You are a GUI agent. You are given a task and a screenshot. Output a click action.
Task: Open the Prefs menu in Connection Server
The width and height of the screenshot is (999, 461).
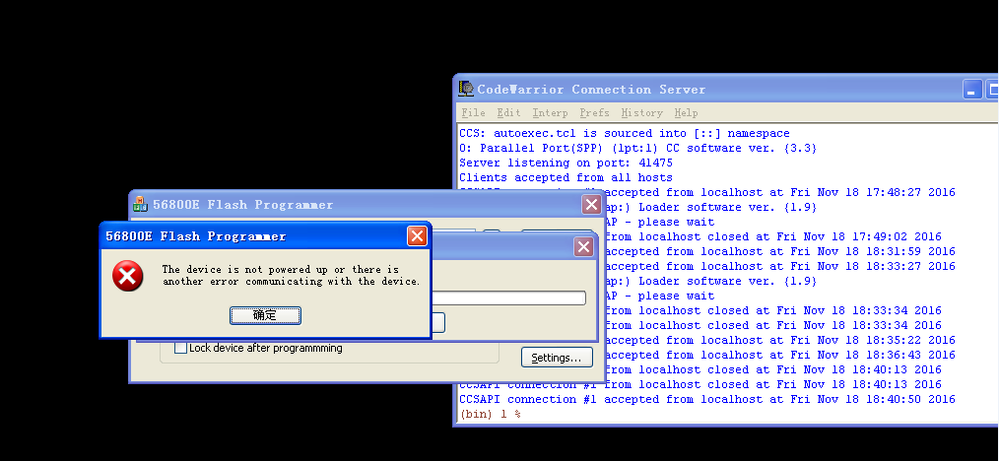click(594, 113)
